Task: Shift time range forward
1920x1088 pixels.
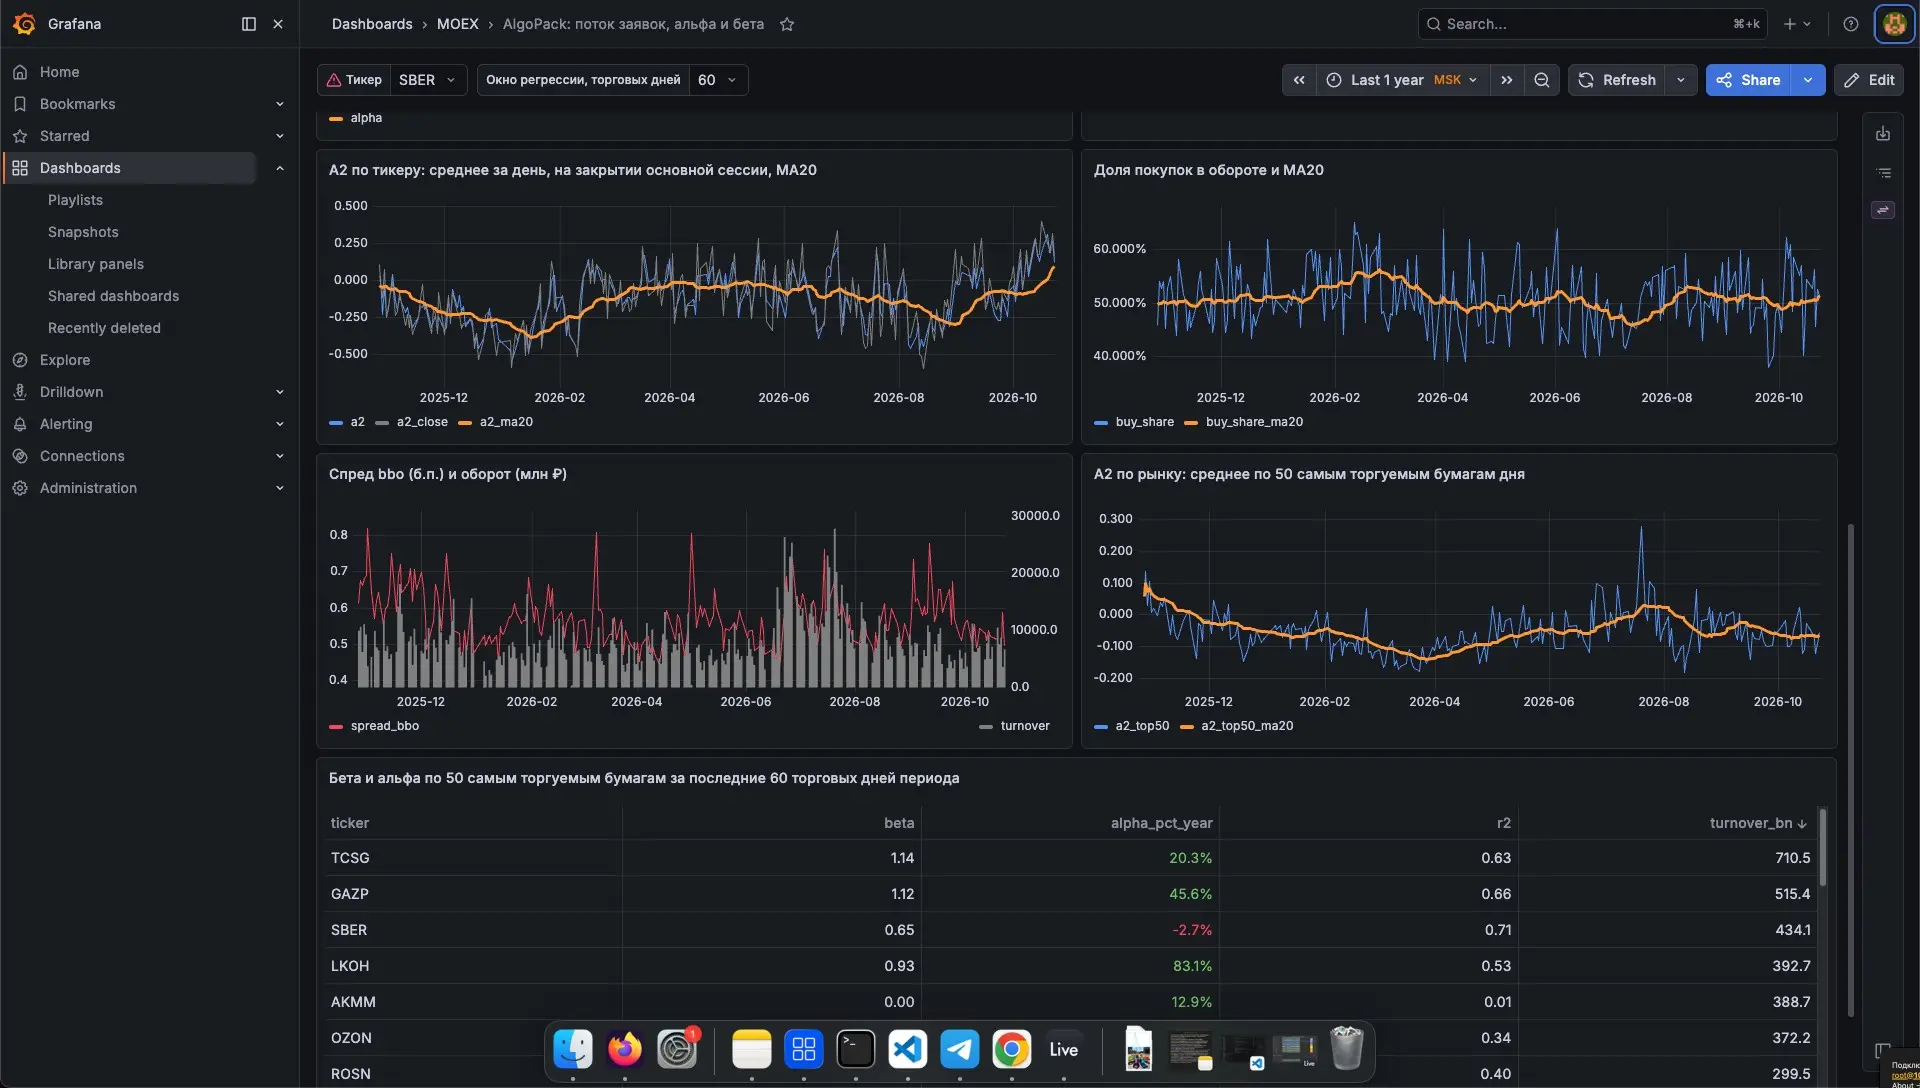Action: [x=1507, y=80]
